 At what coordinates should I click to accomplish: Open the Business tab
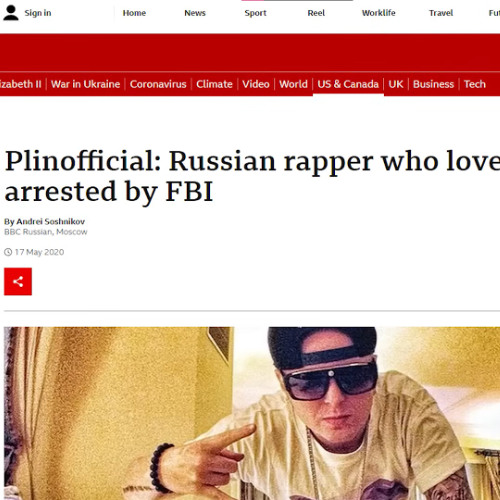[x=433, y=84]
